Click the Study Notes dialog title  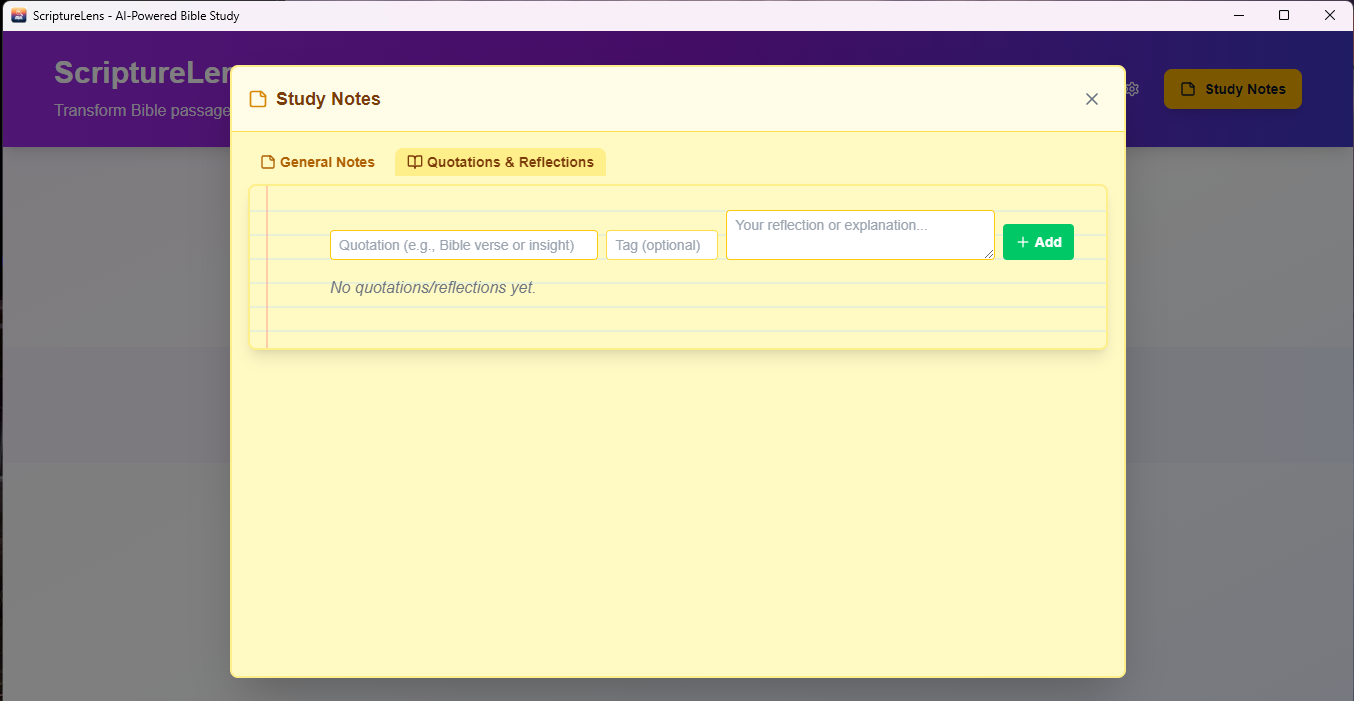point(328,99)
